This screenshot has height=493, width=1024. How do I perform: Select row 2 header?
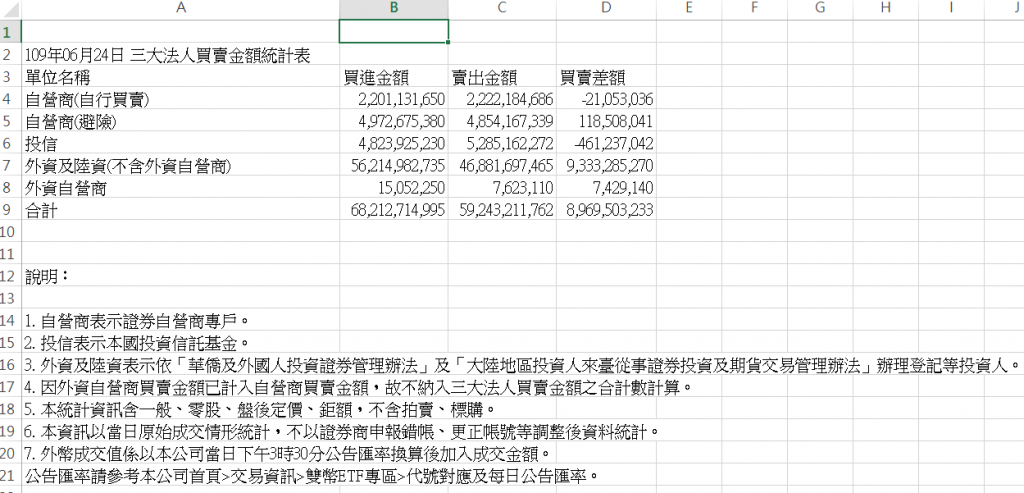coord(10,55)
